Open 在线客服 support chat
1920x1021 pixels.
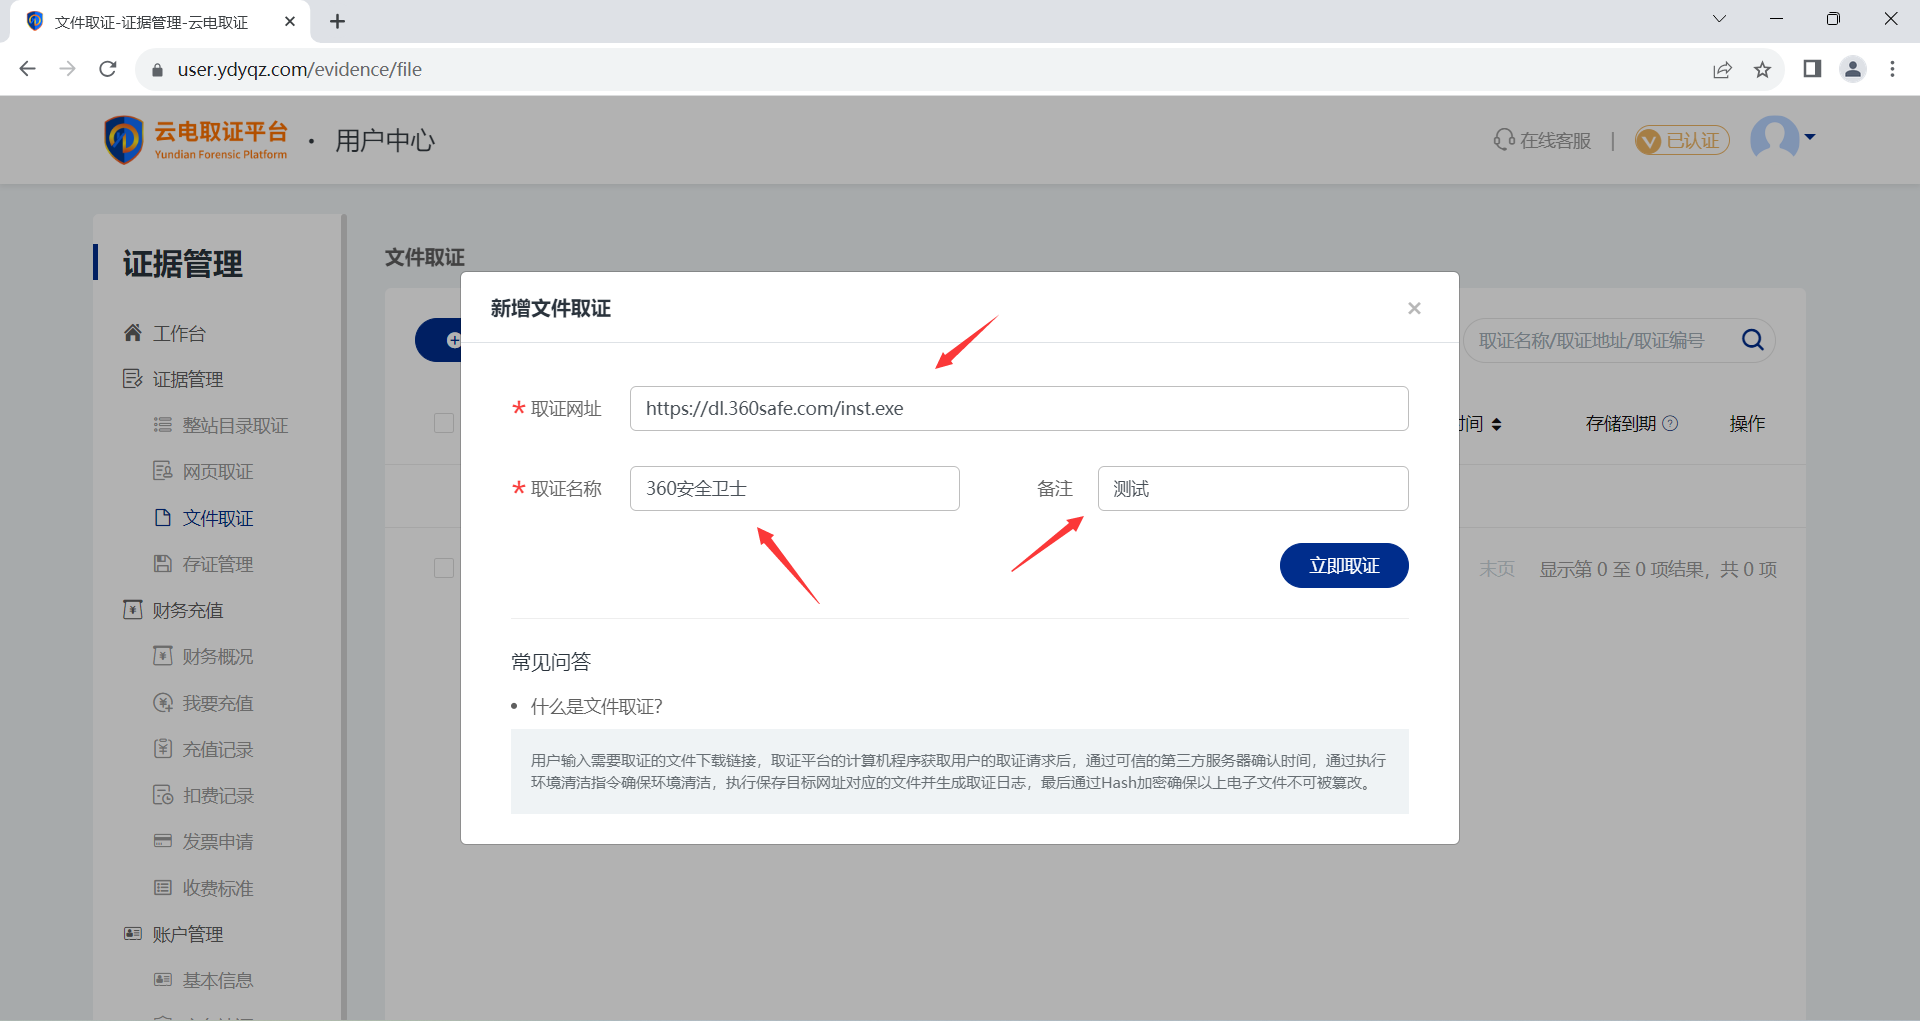point(1542,141)
